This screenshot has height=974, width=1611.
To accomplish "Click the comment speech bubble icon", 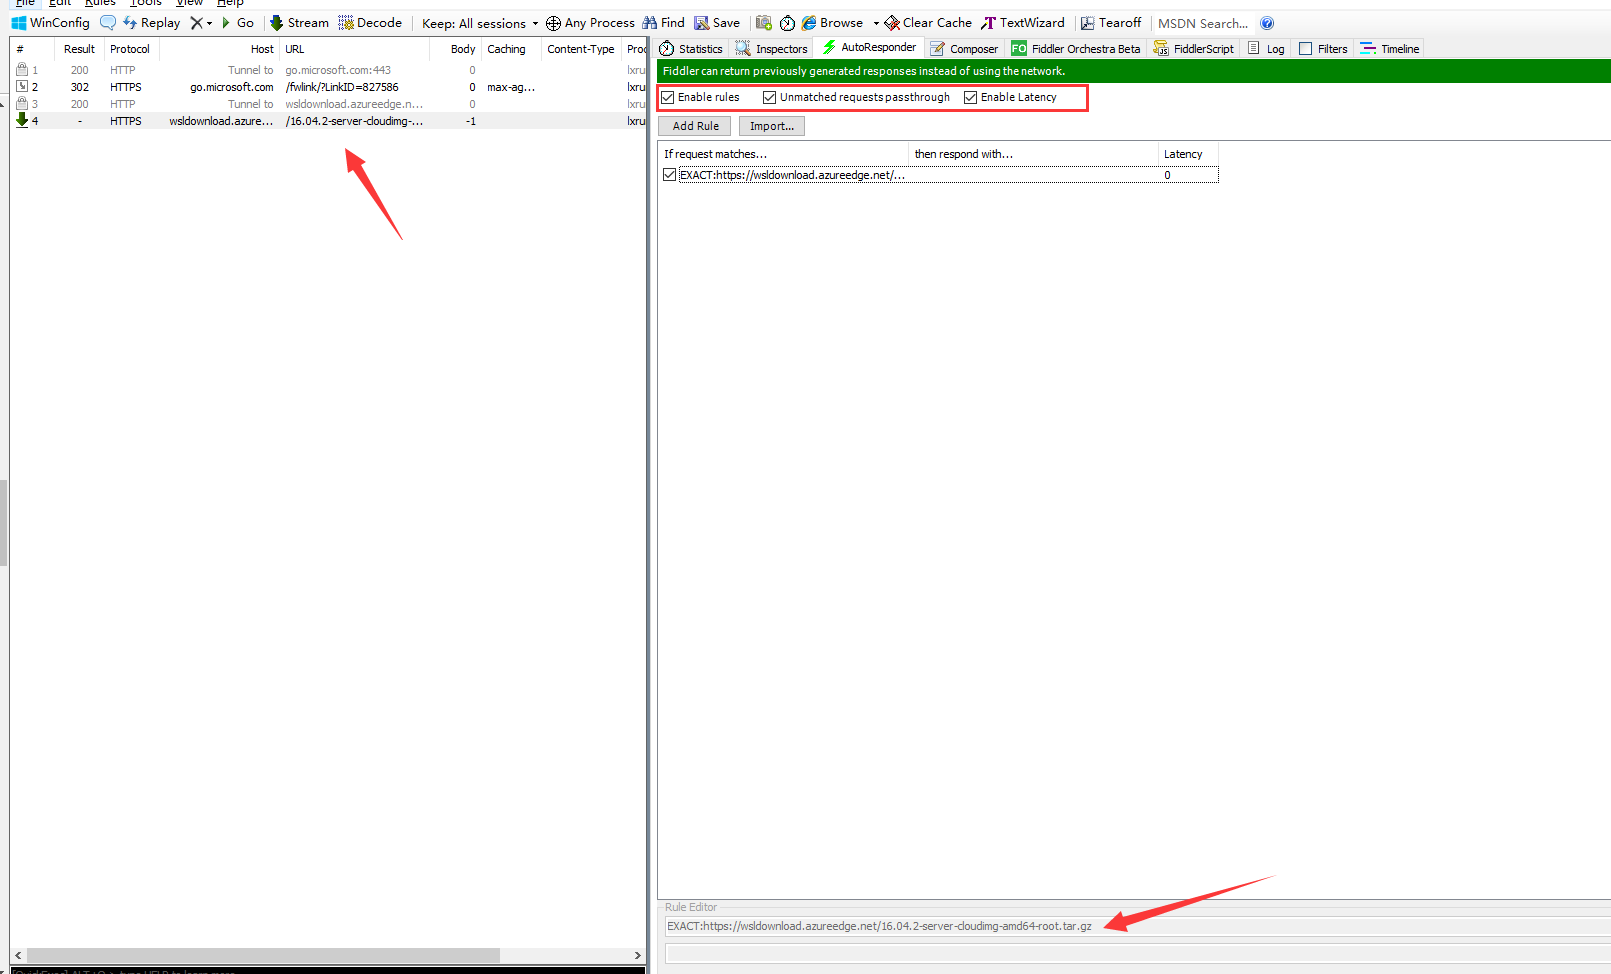I will coord(108,23).
